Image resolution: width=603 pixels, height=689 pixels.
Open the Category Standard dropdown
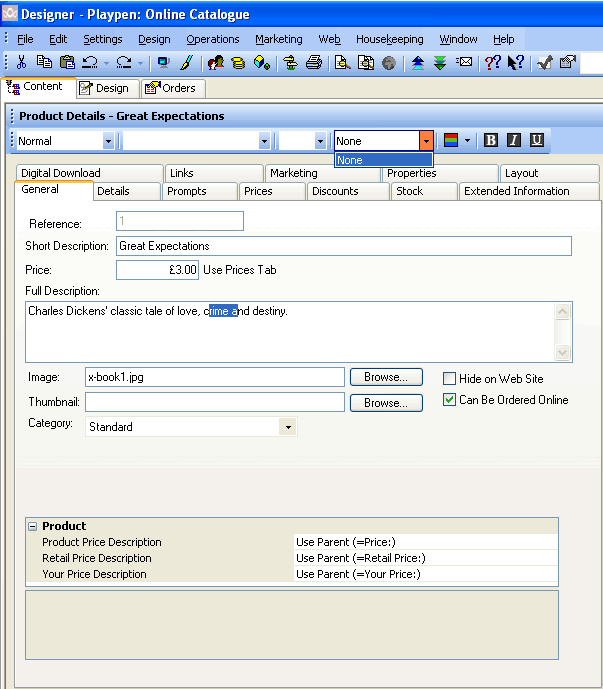pos(288,427)
